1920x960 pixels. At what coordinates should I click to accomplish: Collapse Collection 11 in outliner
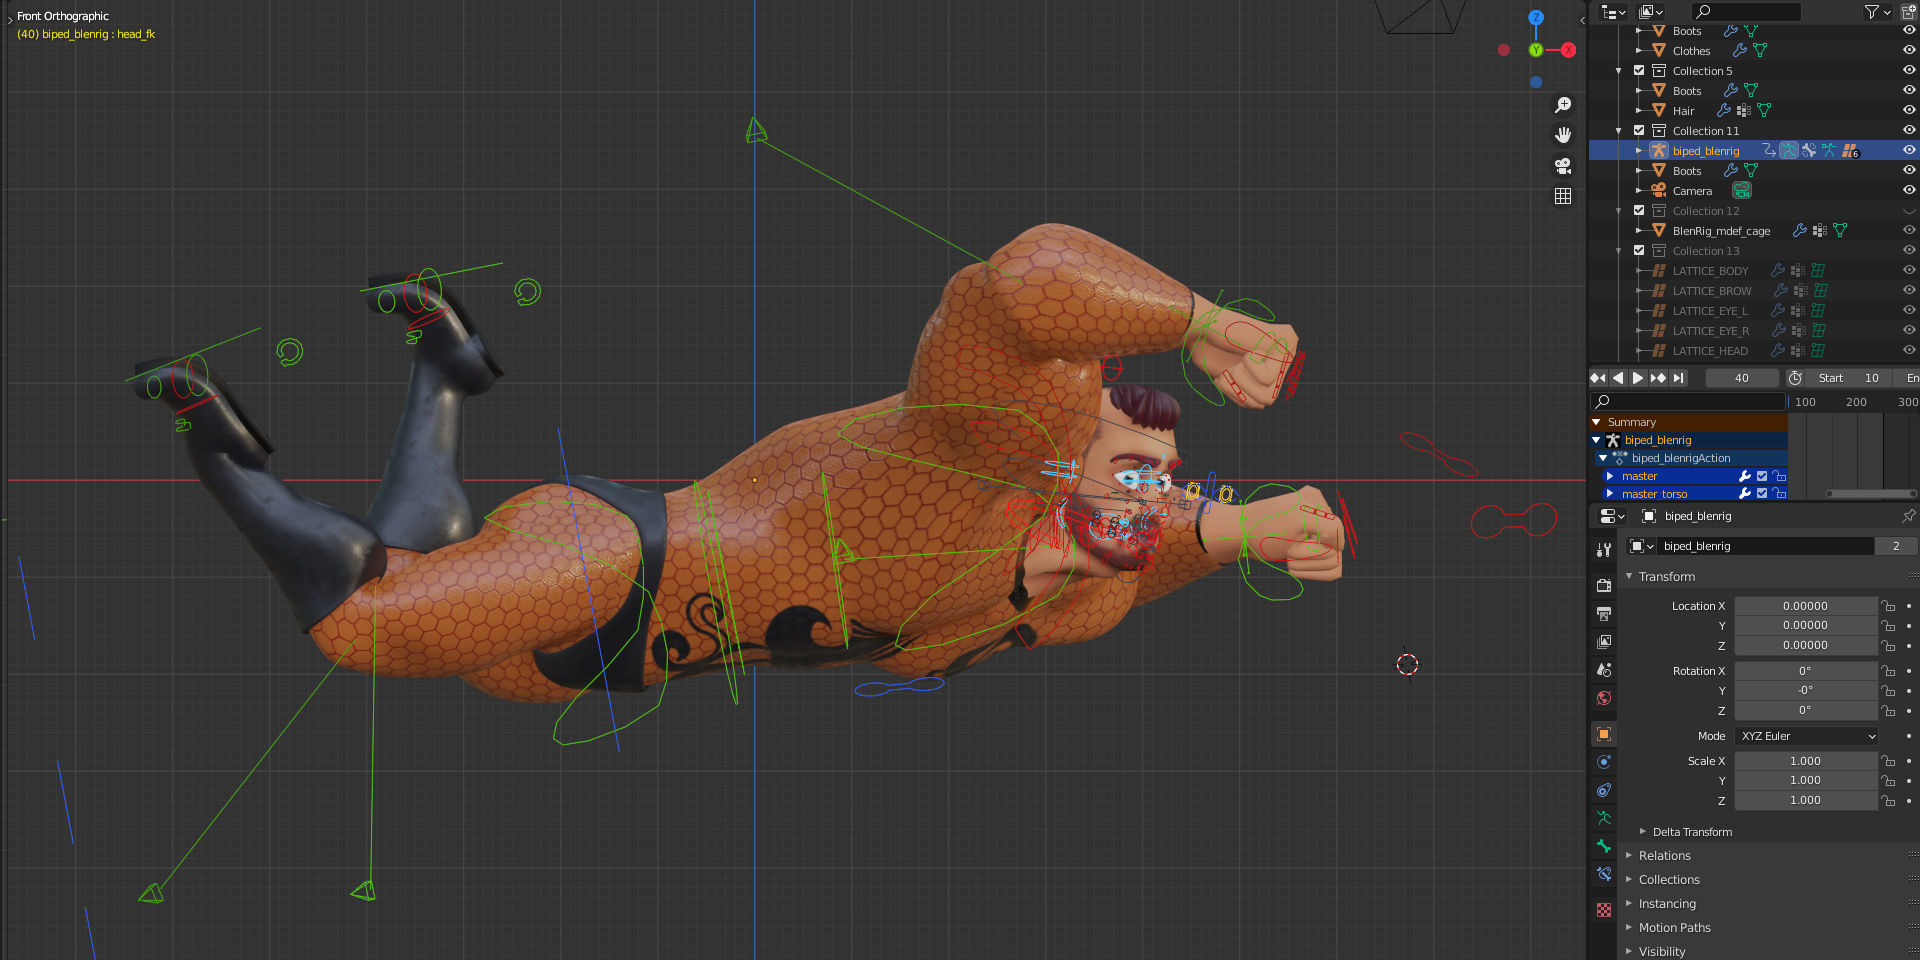pos(1619,130)
